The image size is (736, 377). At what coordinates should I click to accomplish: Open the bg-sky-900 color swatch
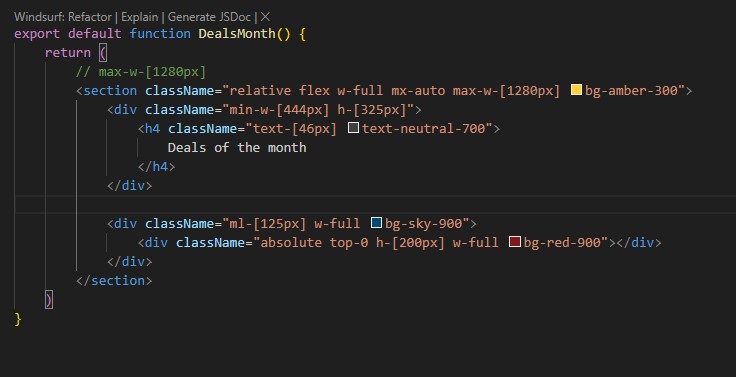(x=376, y=223)
